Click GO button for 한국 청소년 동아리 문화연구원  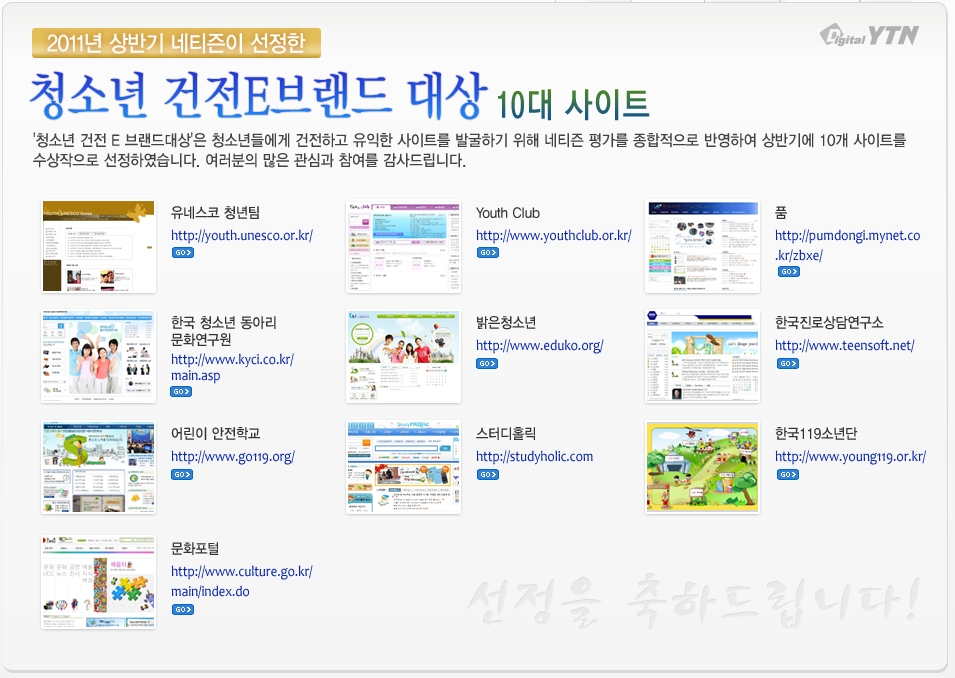(x=181, y=392)
